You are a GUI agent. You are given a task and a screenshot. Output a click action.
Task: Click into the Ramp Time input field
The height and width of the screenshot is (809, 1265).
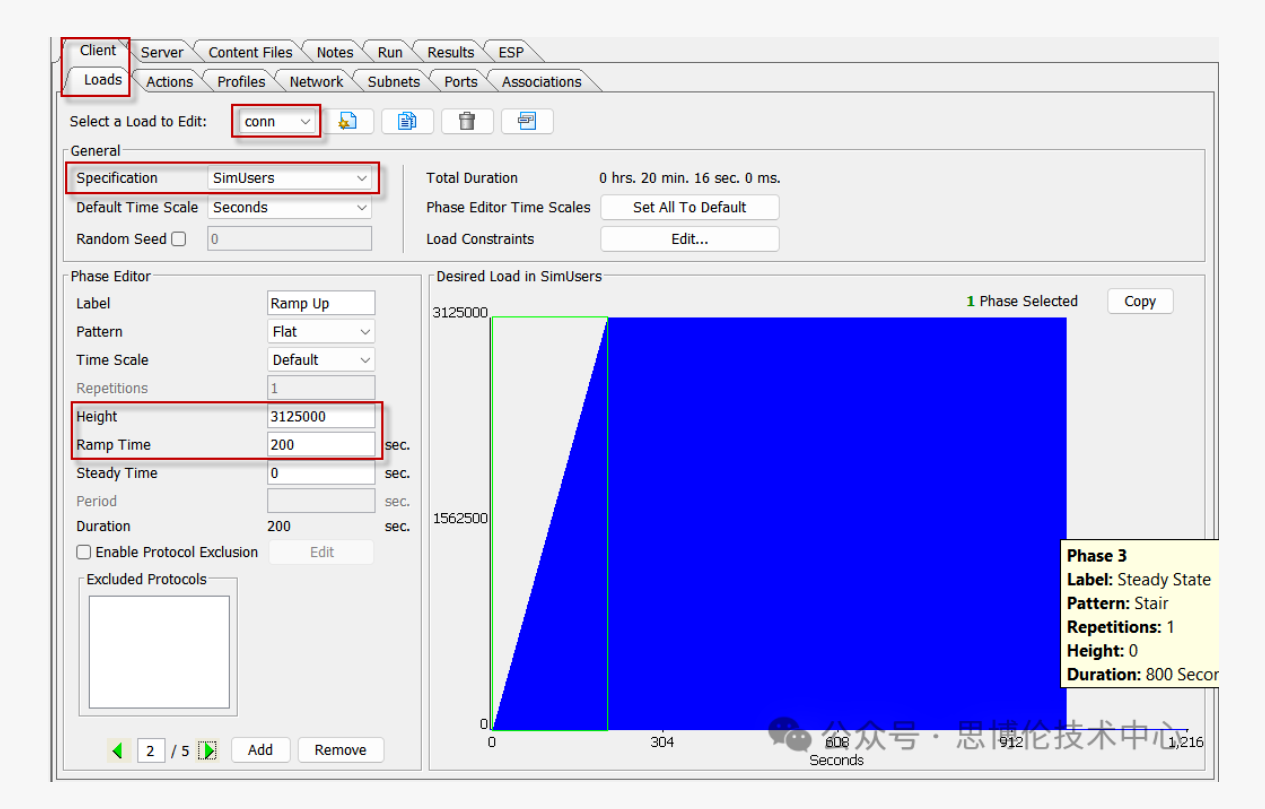click(321, 445)
